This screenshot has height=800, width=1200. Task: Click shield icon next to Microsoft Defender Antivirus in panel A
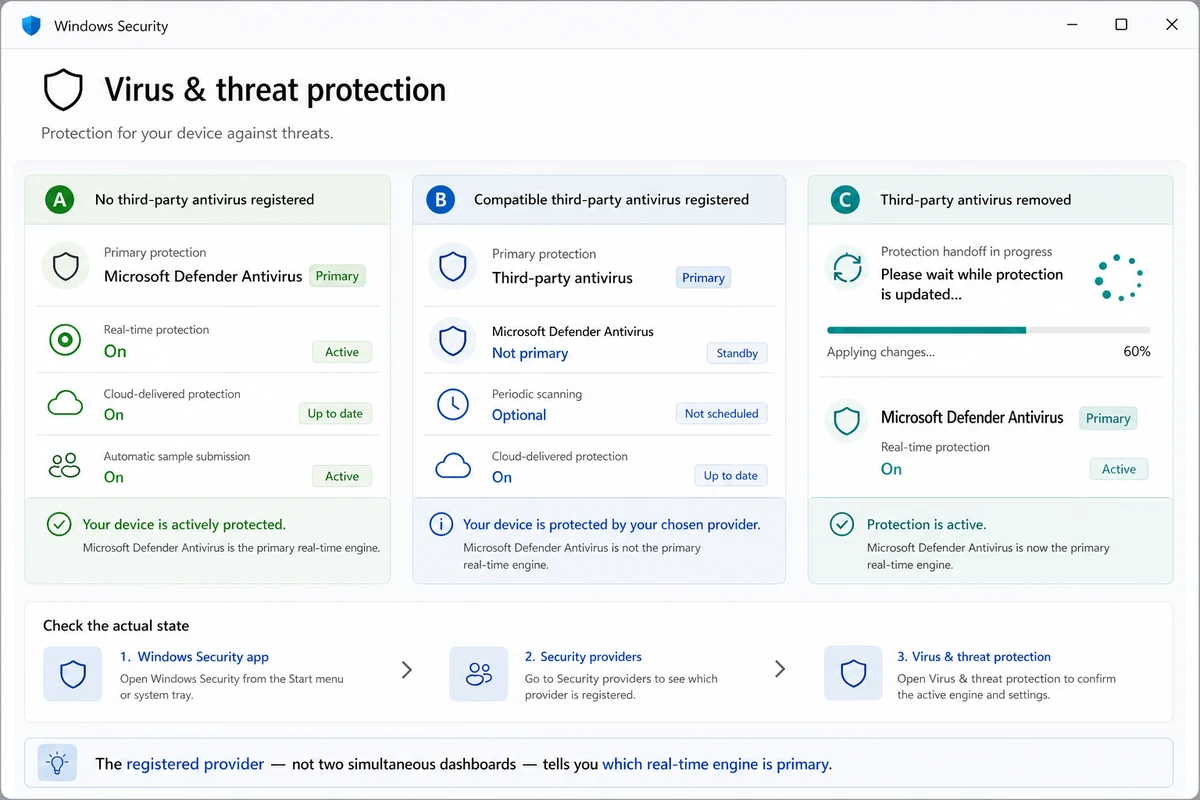pos(66,266)
